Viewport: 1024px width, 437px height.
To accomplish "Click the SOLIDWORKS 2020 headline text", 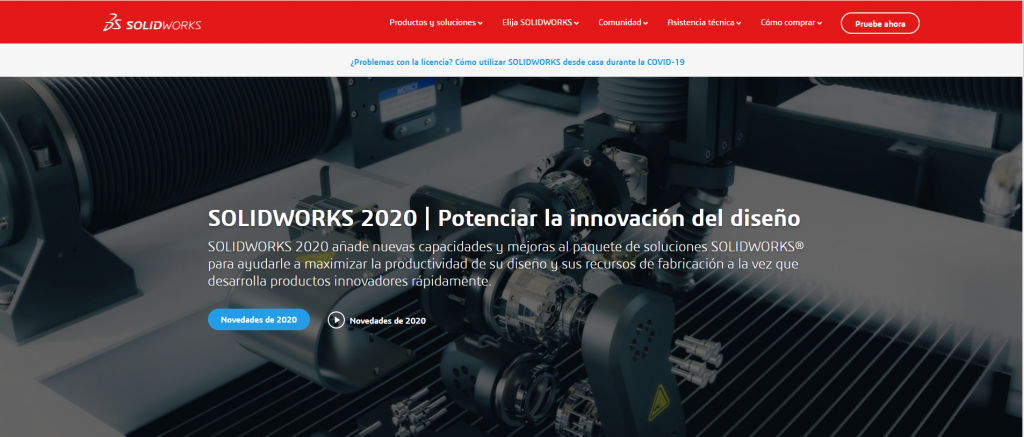I will [504, 218].
